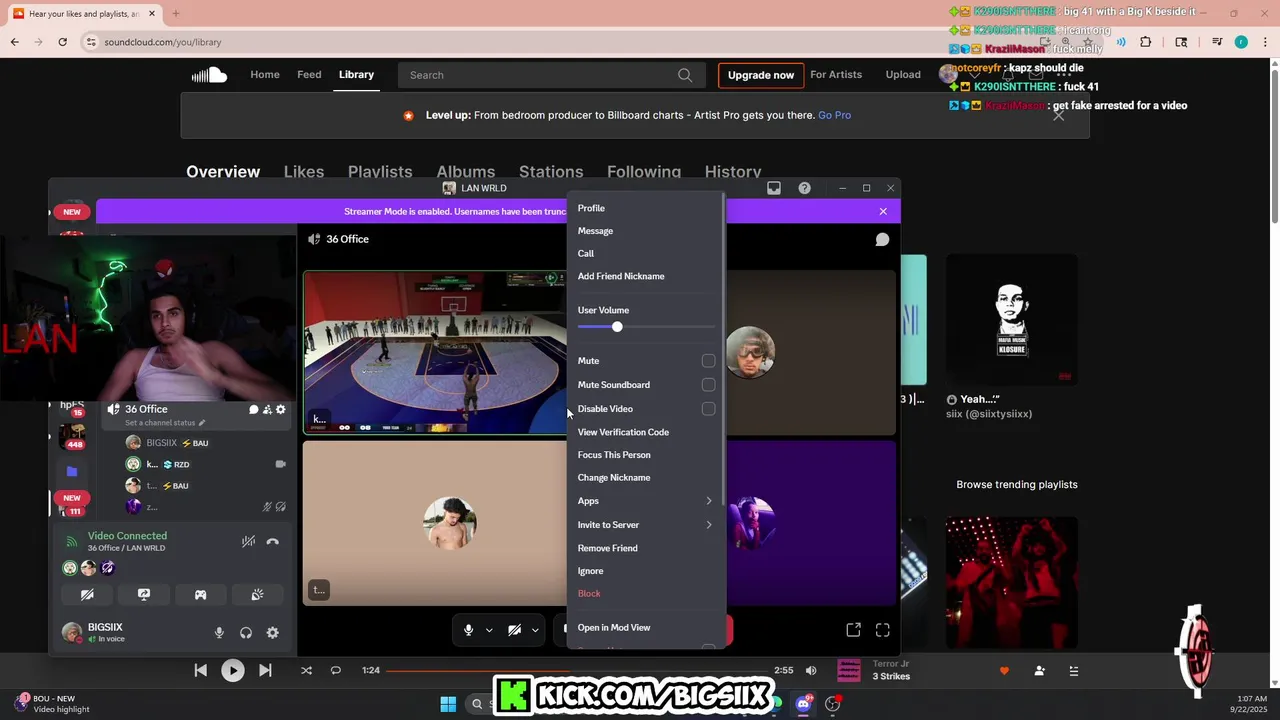1280x720 pixels.
Task: Enter full screen in the Discord call
Action: pyautogui.click(x=883, y=629)
